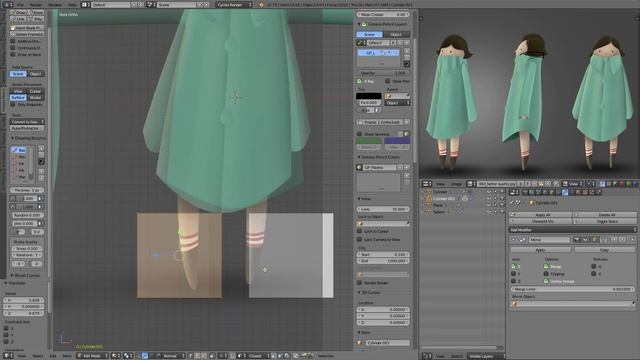Screen dimensions: 640x360
Task: Edit View Lens value field
Action: (x=383, y=209)
